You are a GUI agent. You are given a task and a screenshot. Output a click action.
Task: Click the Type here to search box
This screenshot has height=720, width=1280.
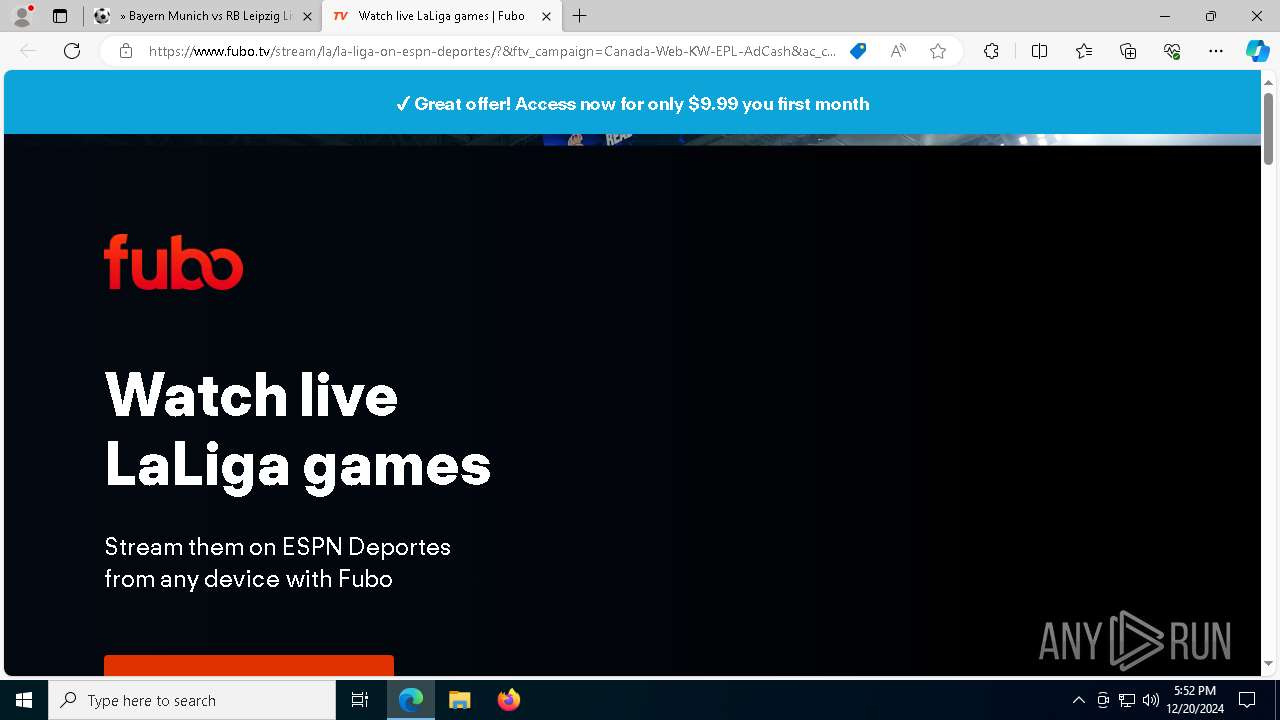coord(192,700)
